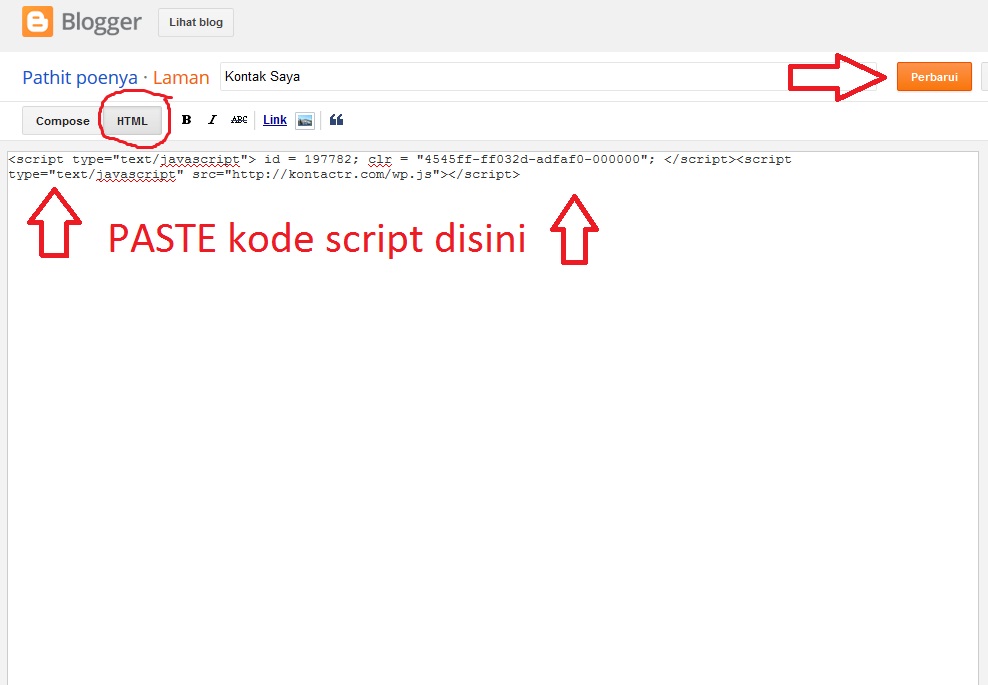Insert a blockquote with the quote icon
The image size is (988, 685).
335,119
